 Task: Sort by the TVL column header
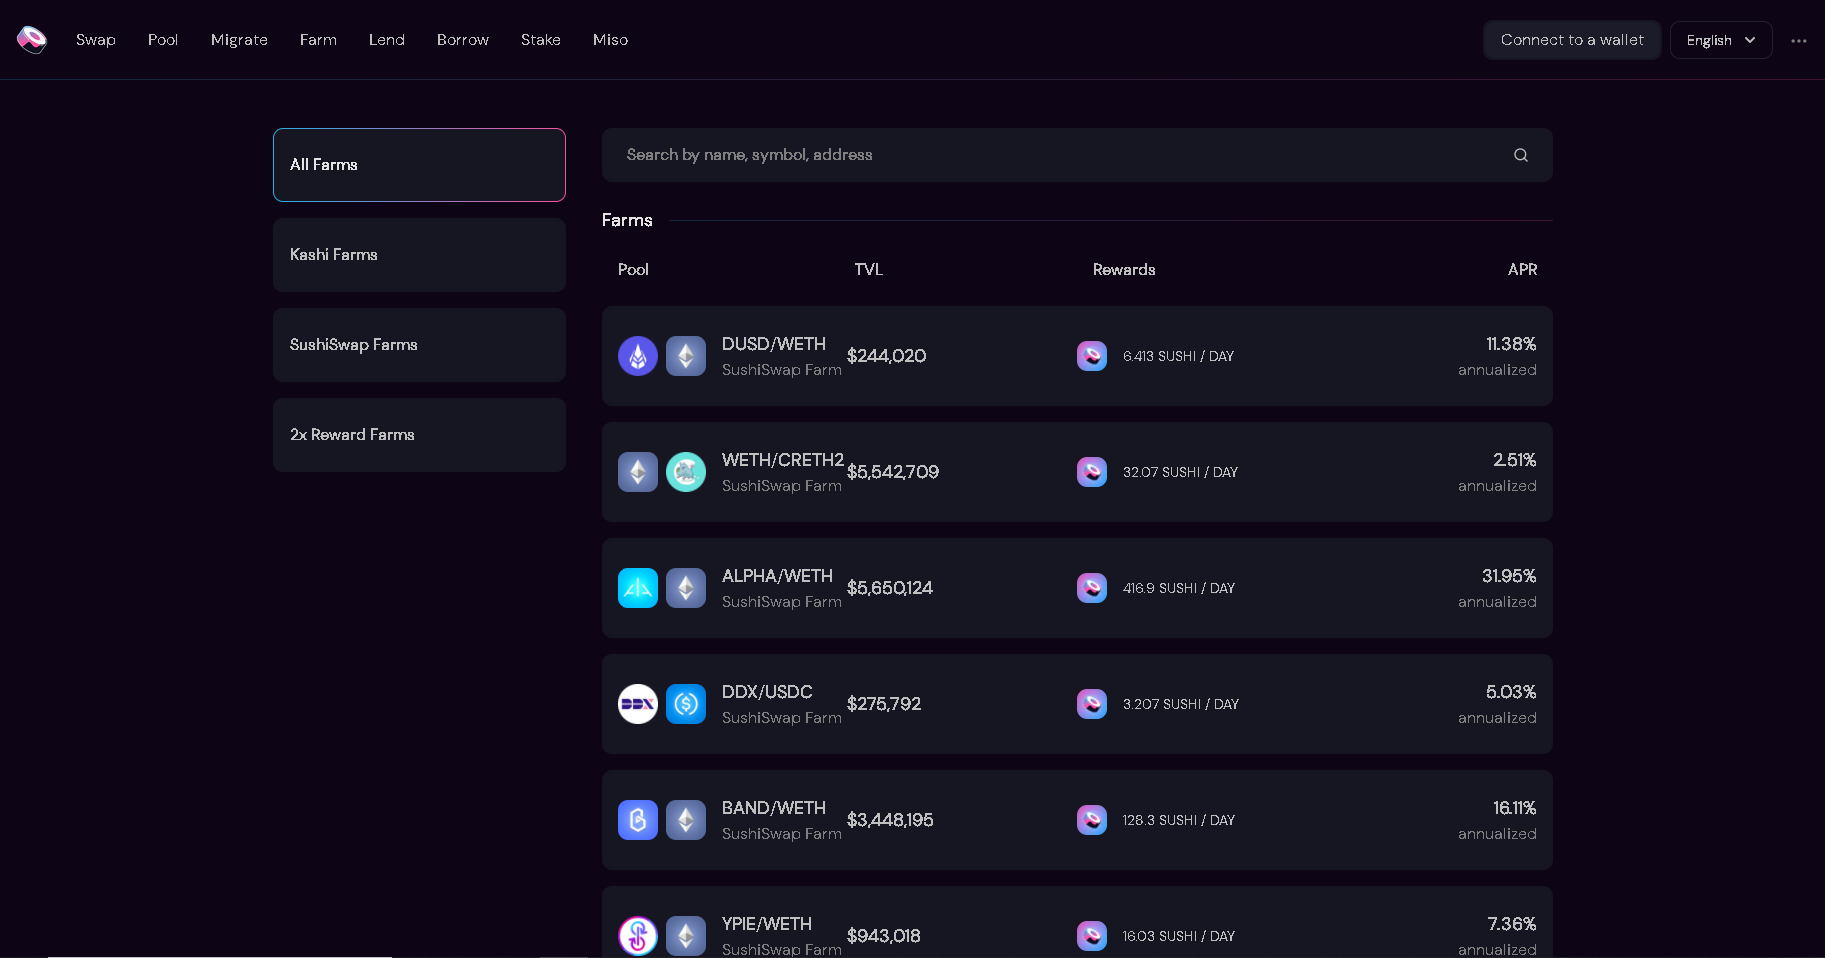(x=869, y=270)
